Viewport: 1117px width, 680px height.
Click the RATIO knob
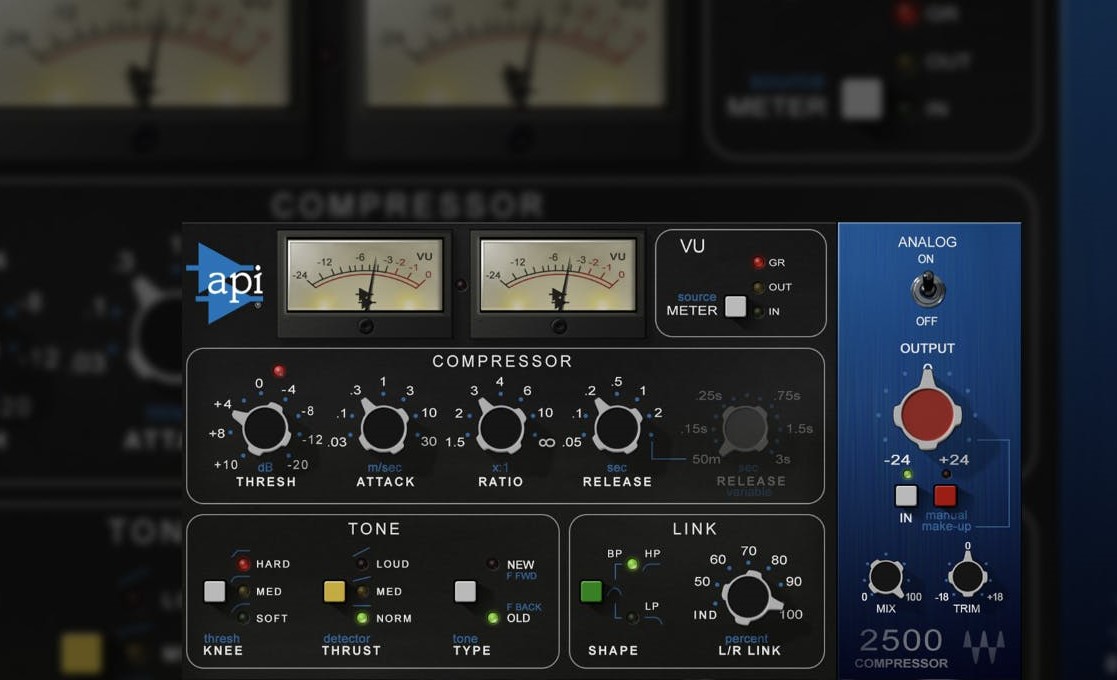click(x=501, y=429)
